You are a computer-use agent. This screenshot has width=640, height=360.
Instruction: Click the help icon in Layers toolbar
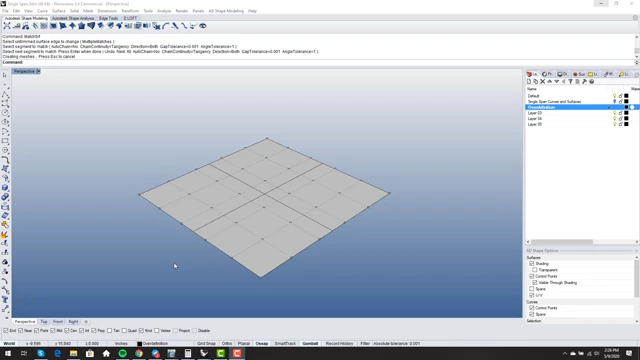point(591,82)
